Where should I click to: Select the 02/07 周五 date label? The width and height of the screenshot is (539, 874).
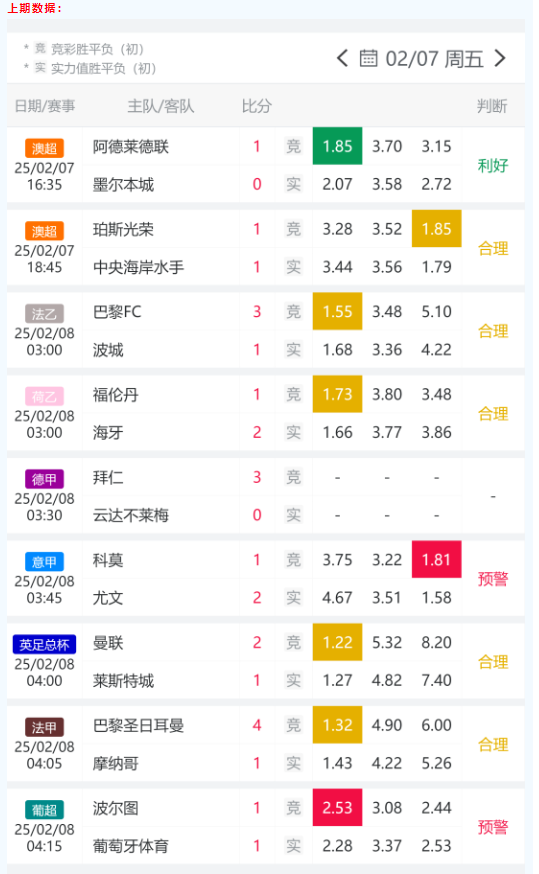tap(434, 59)
